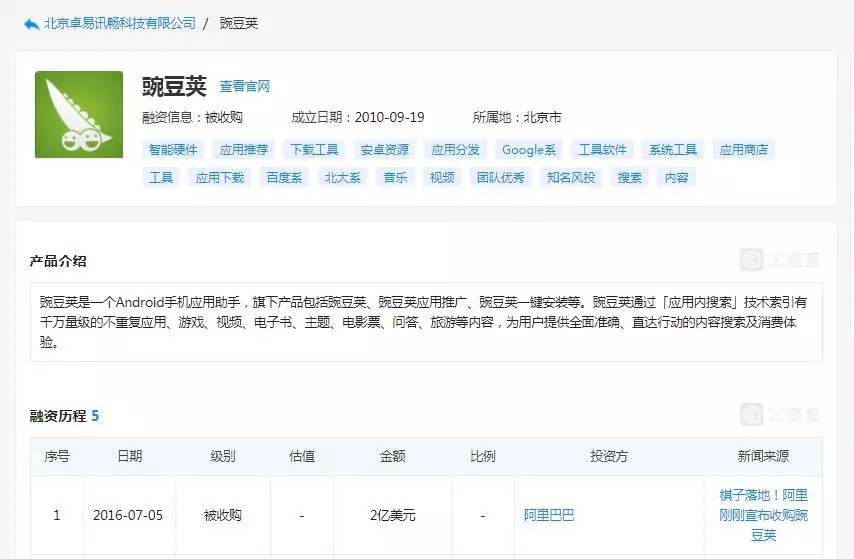Click 融资信息：被收购 text
The image size is (854, 559).
(x=192, y=117)
